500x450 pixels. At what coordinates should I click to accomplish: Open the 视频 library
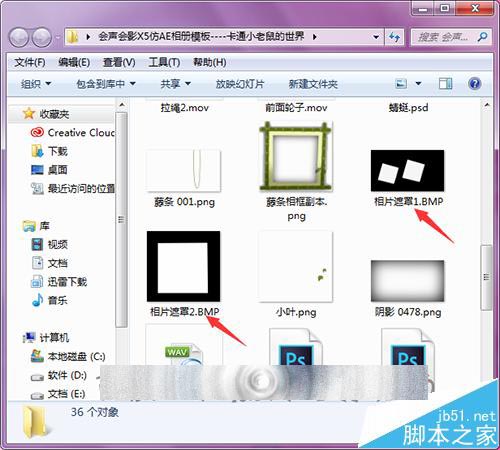[49, 245]
